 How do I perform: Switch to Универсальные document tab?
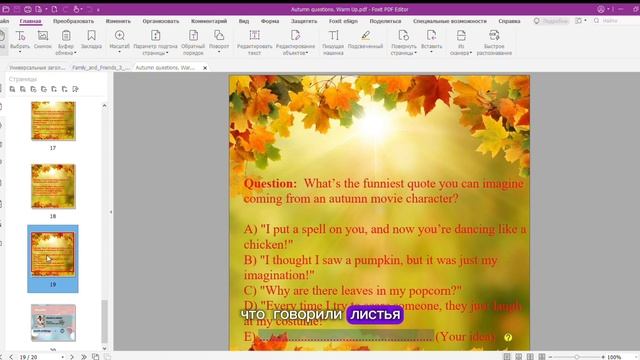tap(37, 68)
